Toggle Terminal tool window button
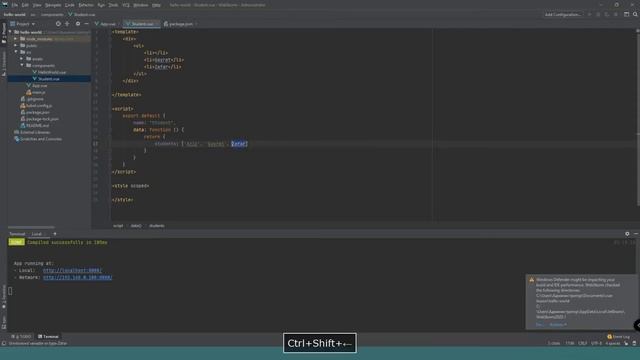Image resolution: width=640 pixels, height=360 pixels. pyautogui.click(x=48, y=337)
